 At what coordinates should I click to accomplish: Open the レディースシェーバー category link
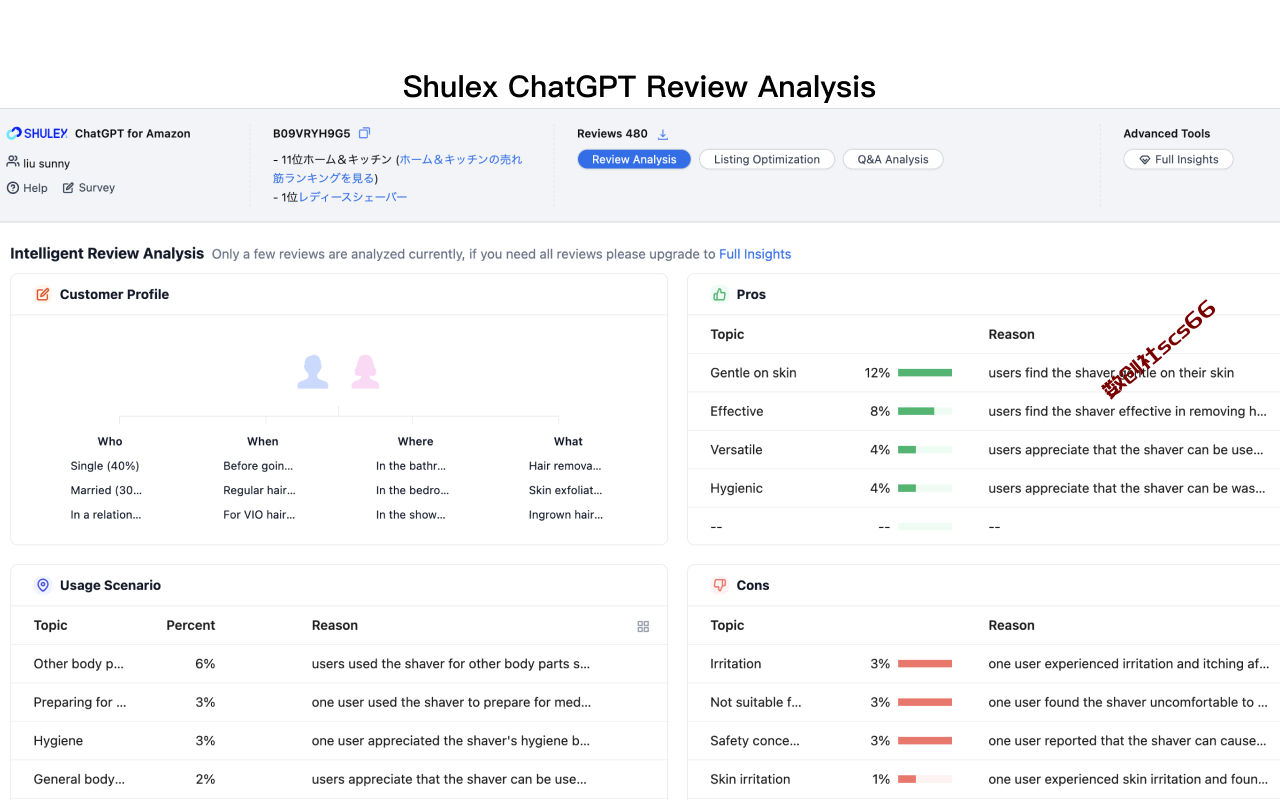(353, 197)
